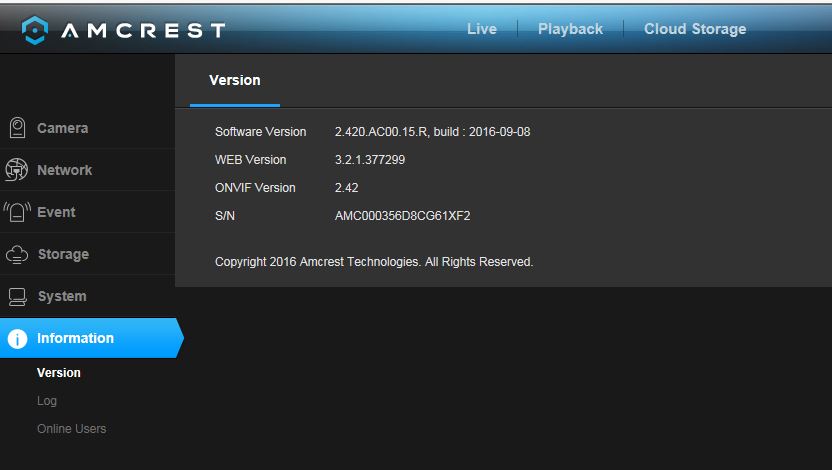Go to the Playback tab
Screen dimensions: 832x470
pos(570,29)
